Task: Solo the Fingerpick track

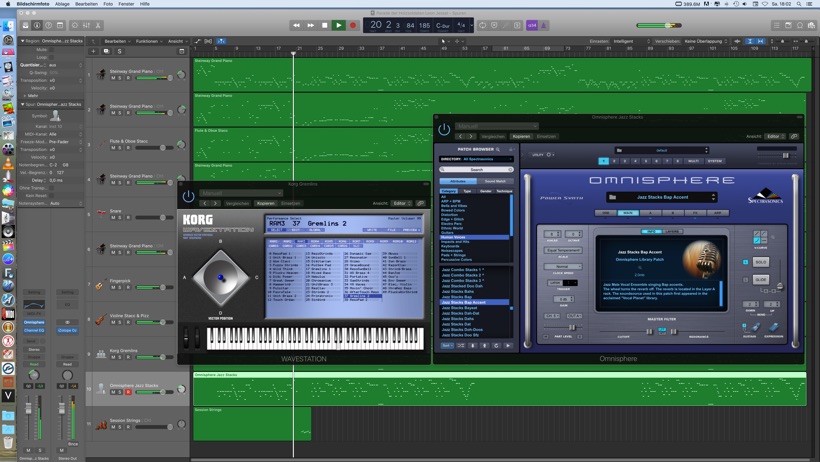Action: 120,287
